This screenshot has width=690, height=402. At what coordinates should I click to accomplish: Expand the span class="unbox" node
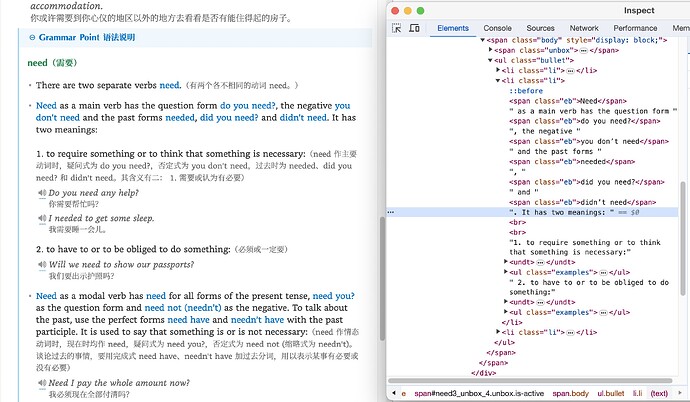(x=490, y=50)
